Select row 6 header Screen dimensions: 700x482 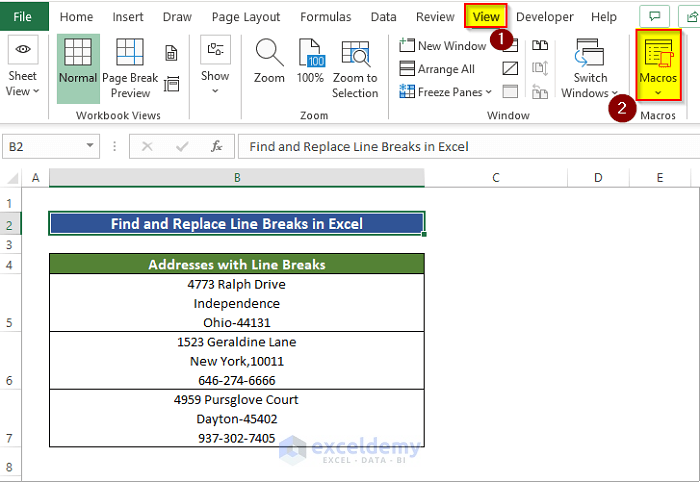click(x=10, y=361)
